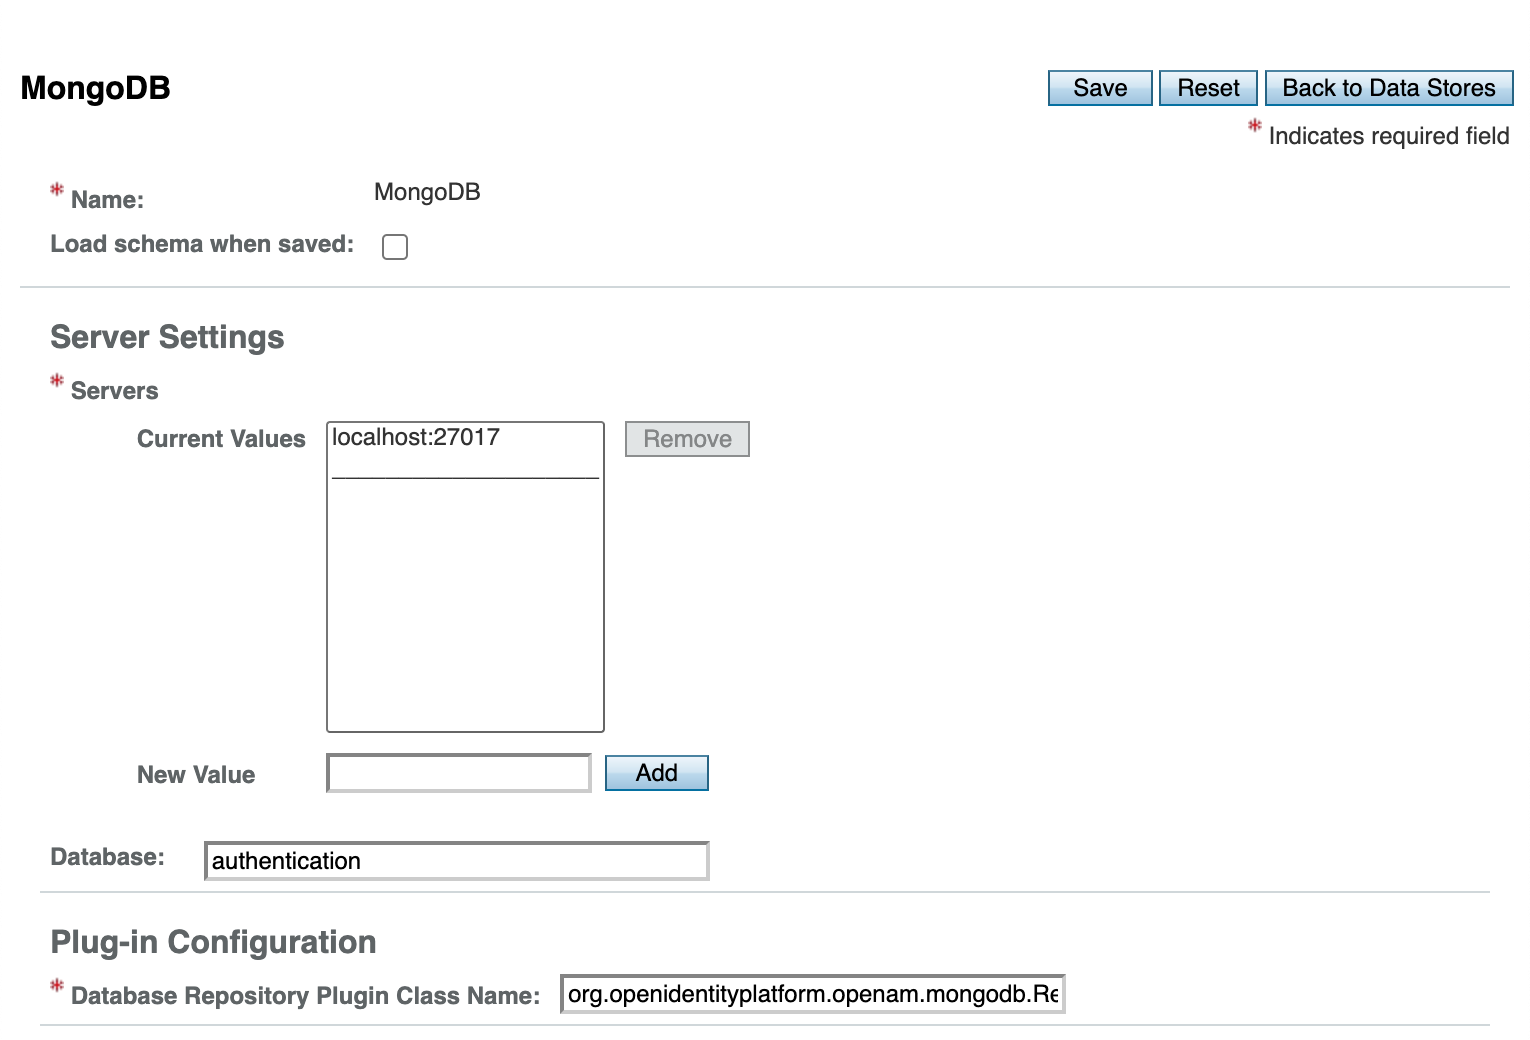
Task: Enable Load schema when saved checkbox
Action: click(x=395, y=247)
